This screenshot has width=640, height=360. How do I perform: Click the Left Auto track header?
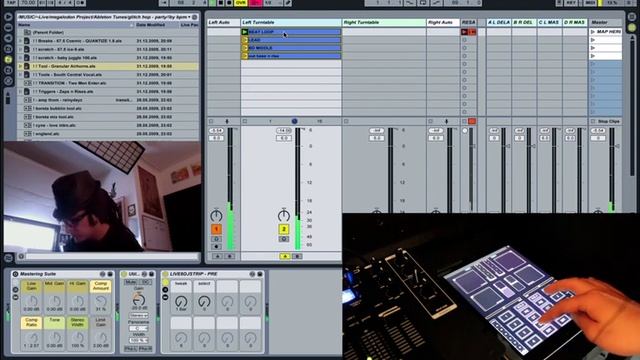(x=224, y=22)
